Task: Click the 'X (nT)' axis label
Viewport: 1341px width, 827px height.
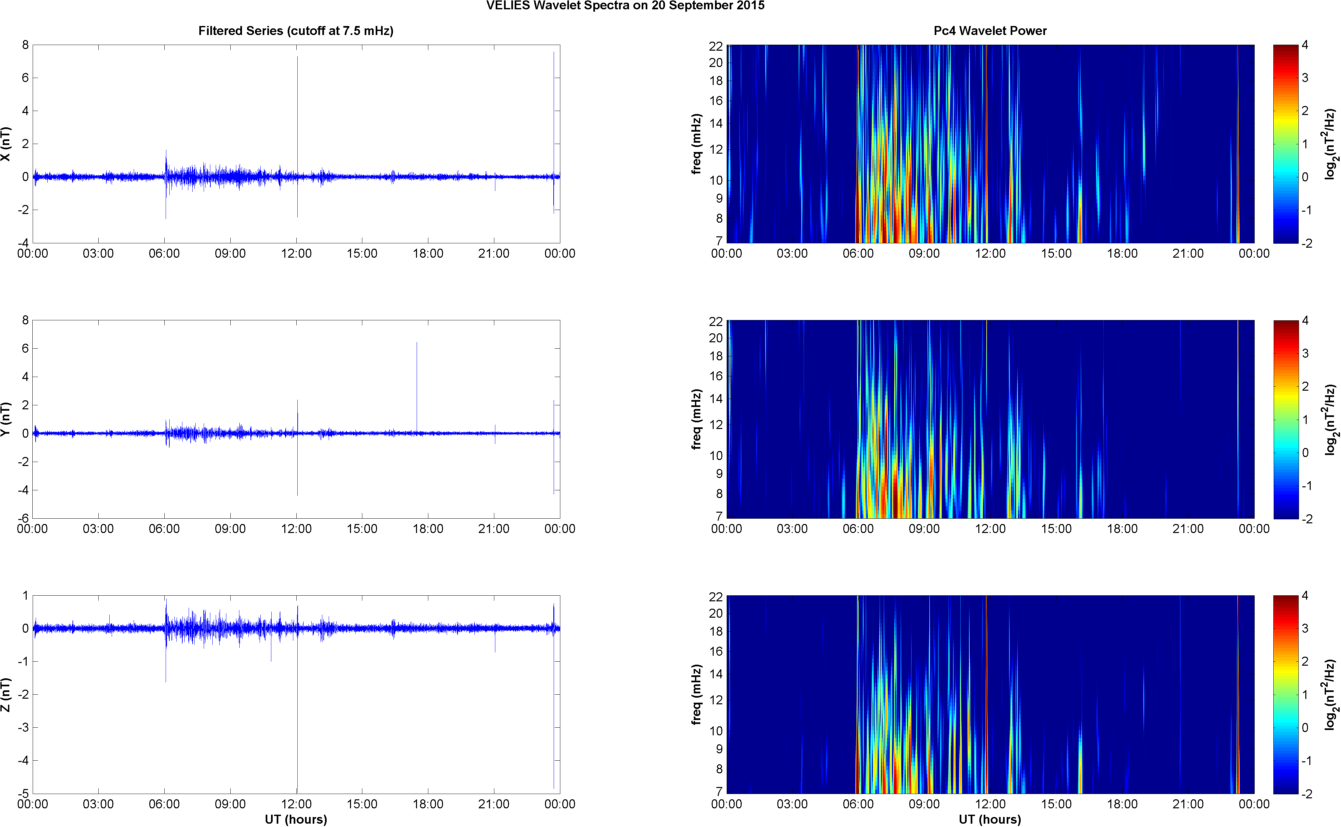Action: pyautogui.click(x=6, y=143)
